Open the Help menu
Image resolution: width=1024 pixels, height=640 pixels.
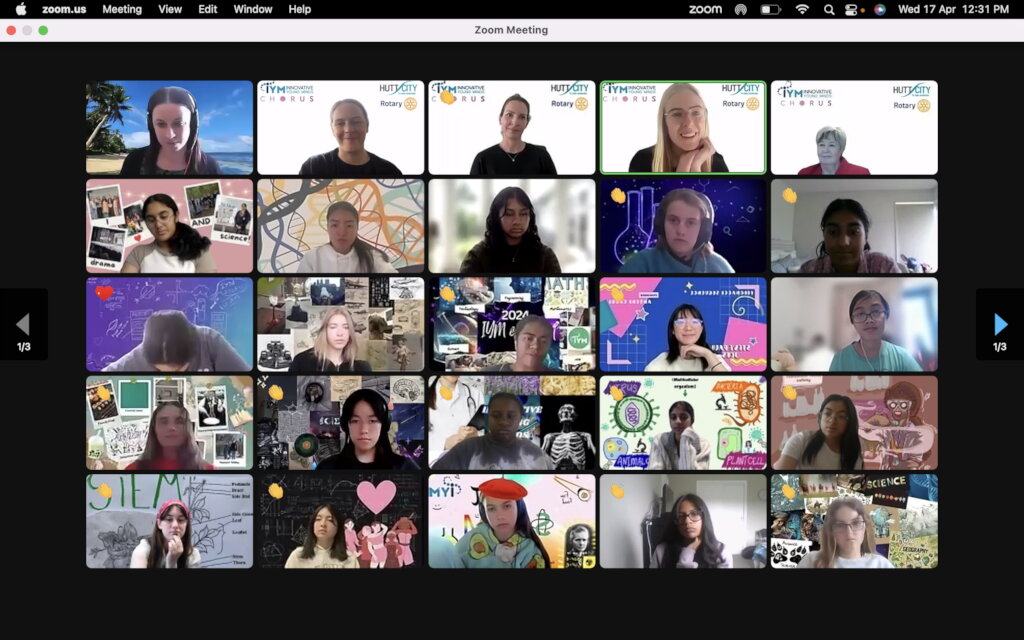[300, 9]
